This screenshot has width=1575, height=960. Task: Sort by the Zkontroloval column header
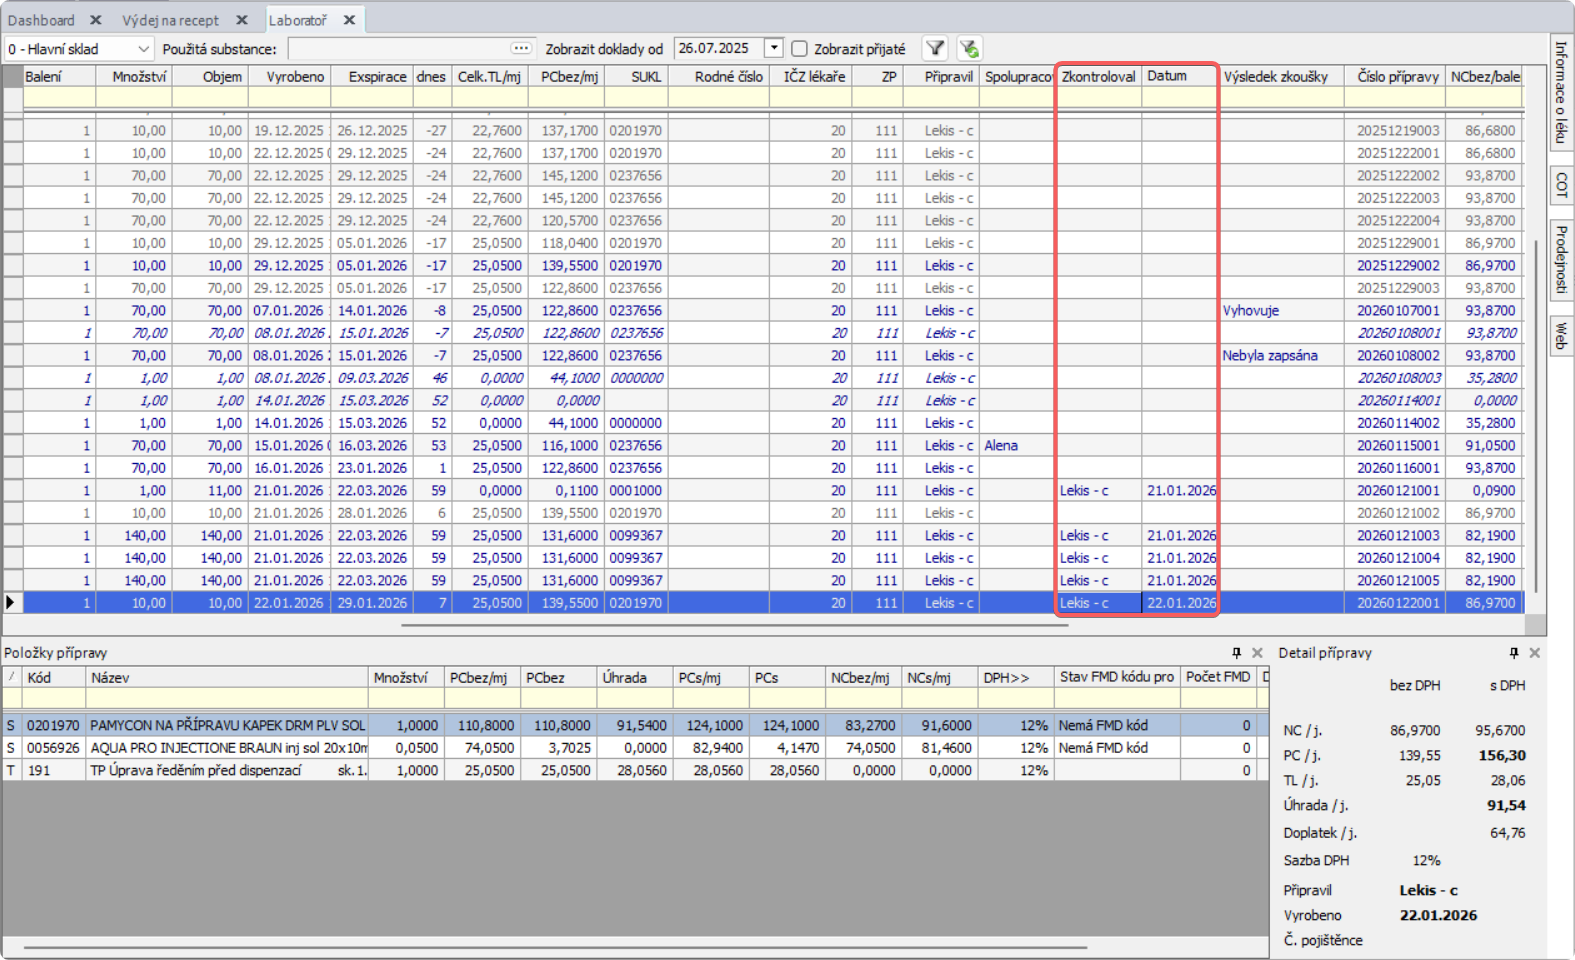[x=1098, y=76]
